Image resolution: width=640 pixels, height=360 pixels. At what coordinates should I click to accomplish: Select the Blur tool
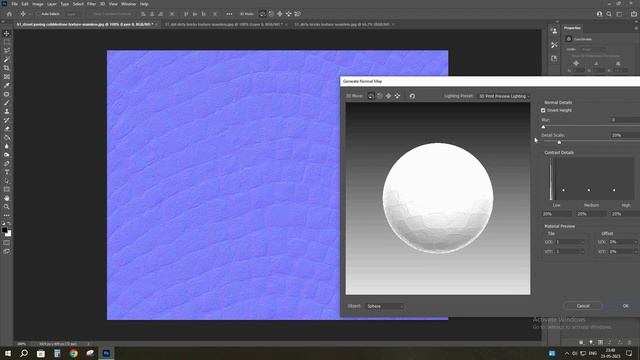click(x=7, y=146)
